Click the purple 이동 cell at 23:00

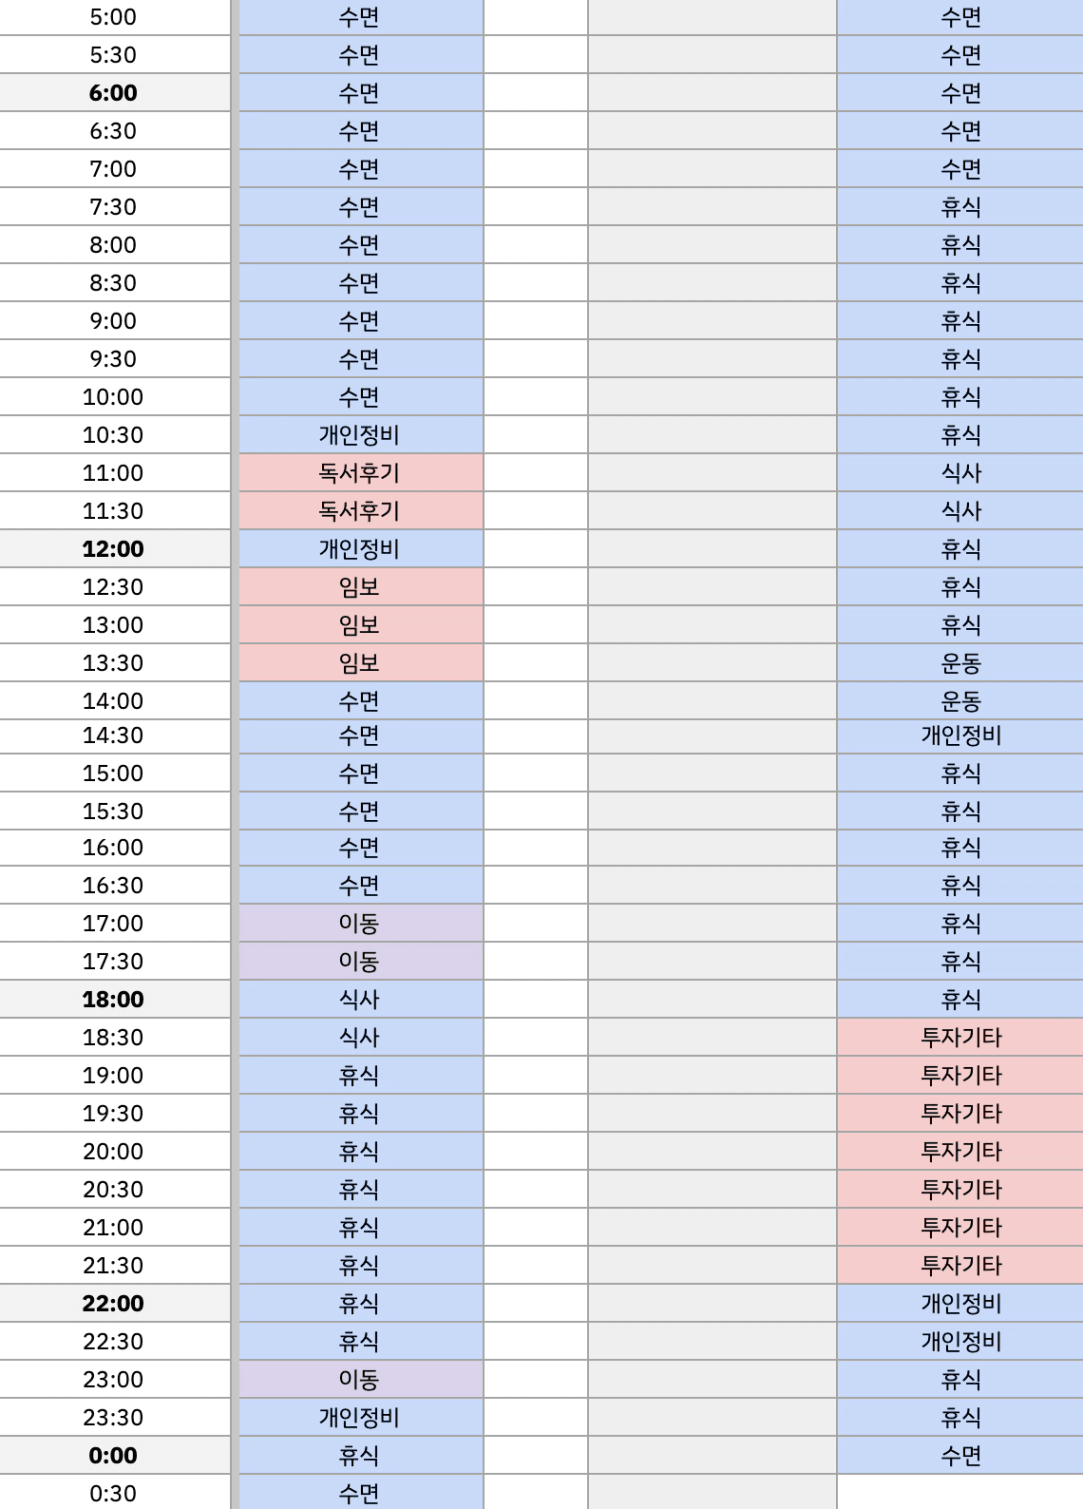pos(360,1379)
